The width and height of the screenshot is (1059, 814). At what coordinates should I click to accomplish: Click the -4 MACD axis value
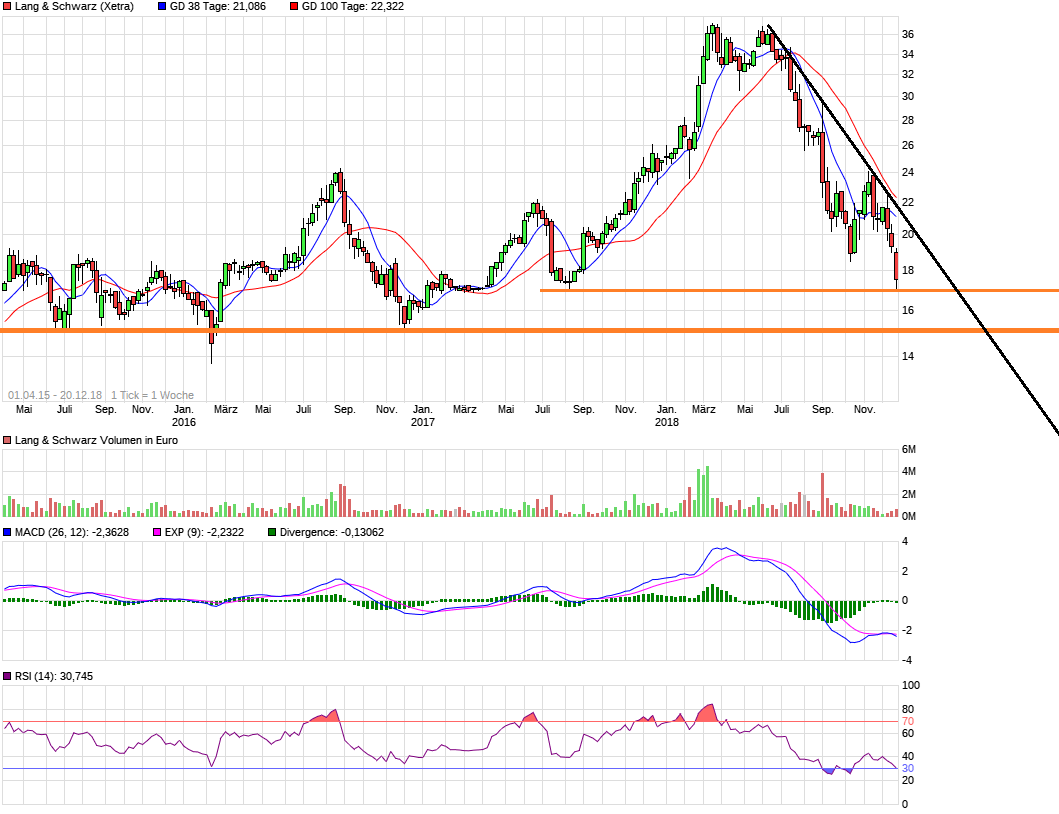tap(908, 661)
